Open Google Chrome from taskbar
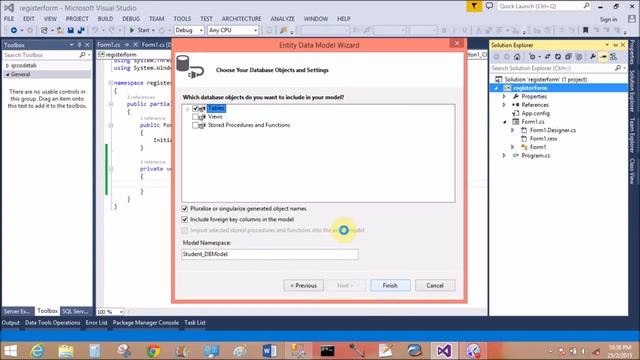This screenshot has width=640, height=360. pyautogui.click(x=153, y=351)
